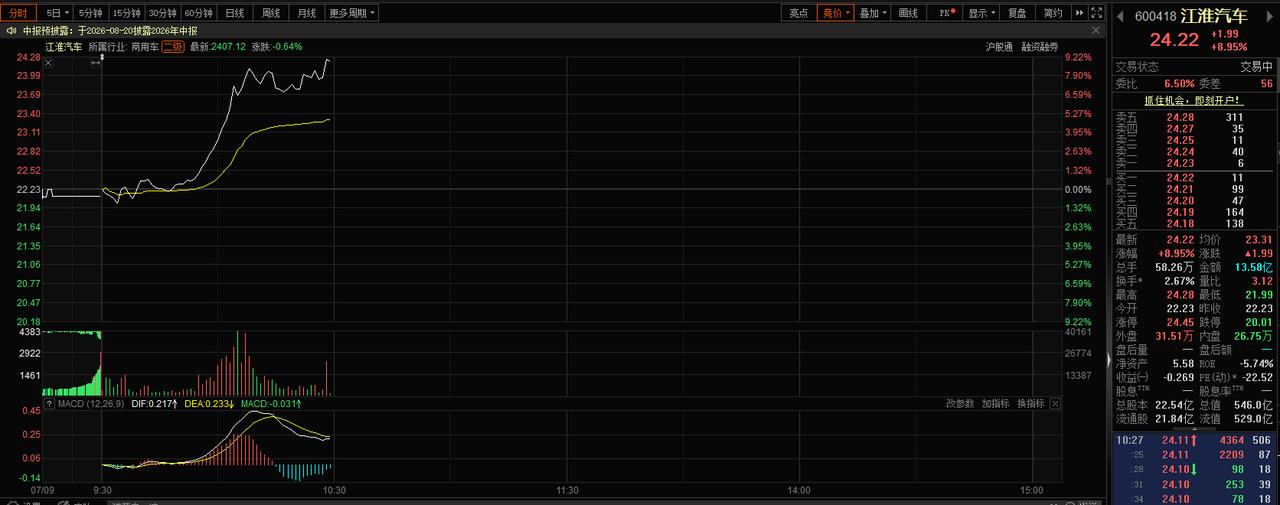
Task: Click the 抓住机会，即刻开户 link
Action: [1194, 100]
